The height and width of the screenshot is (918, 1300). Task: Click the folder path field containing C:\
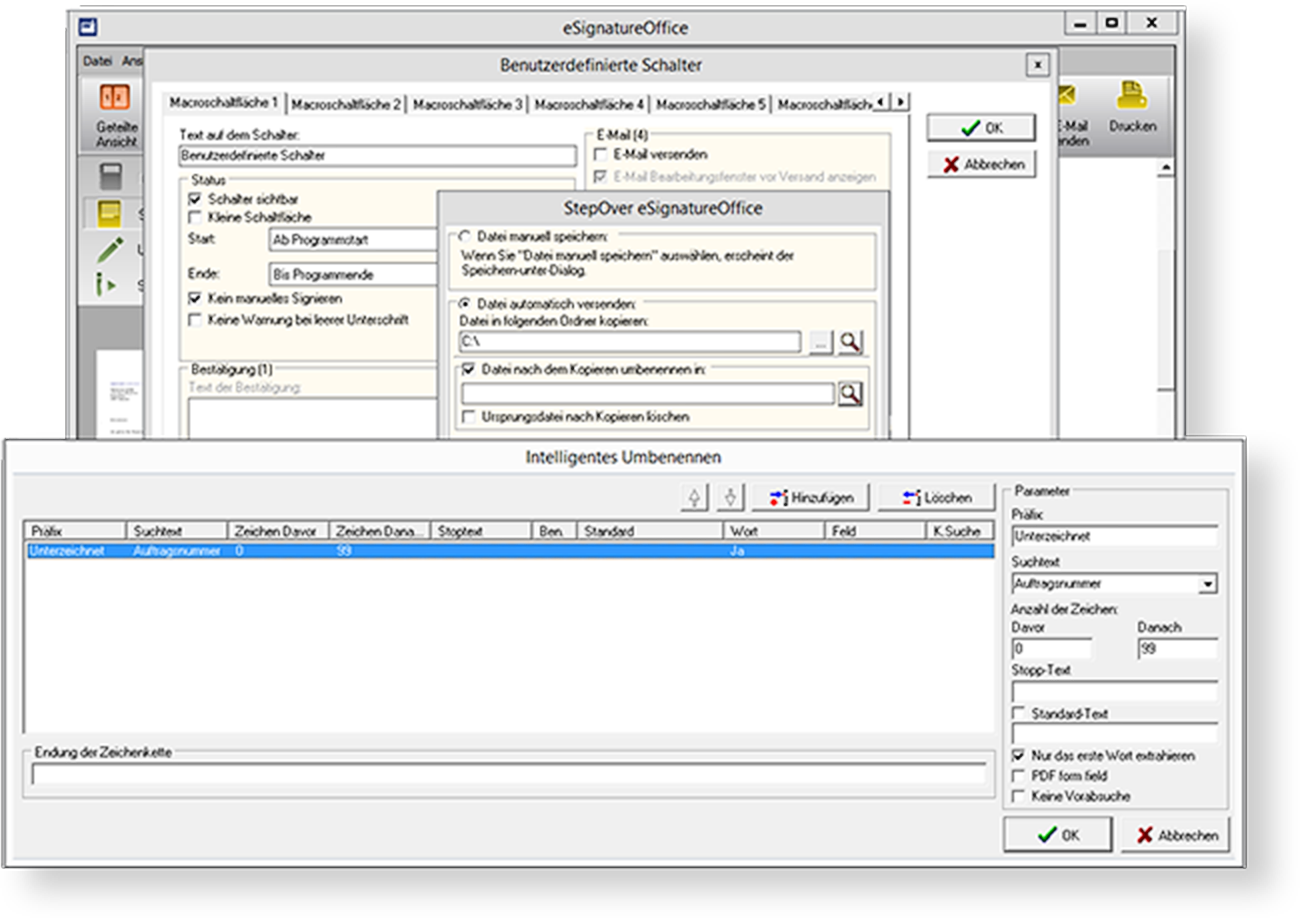pos(630,343)
